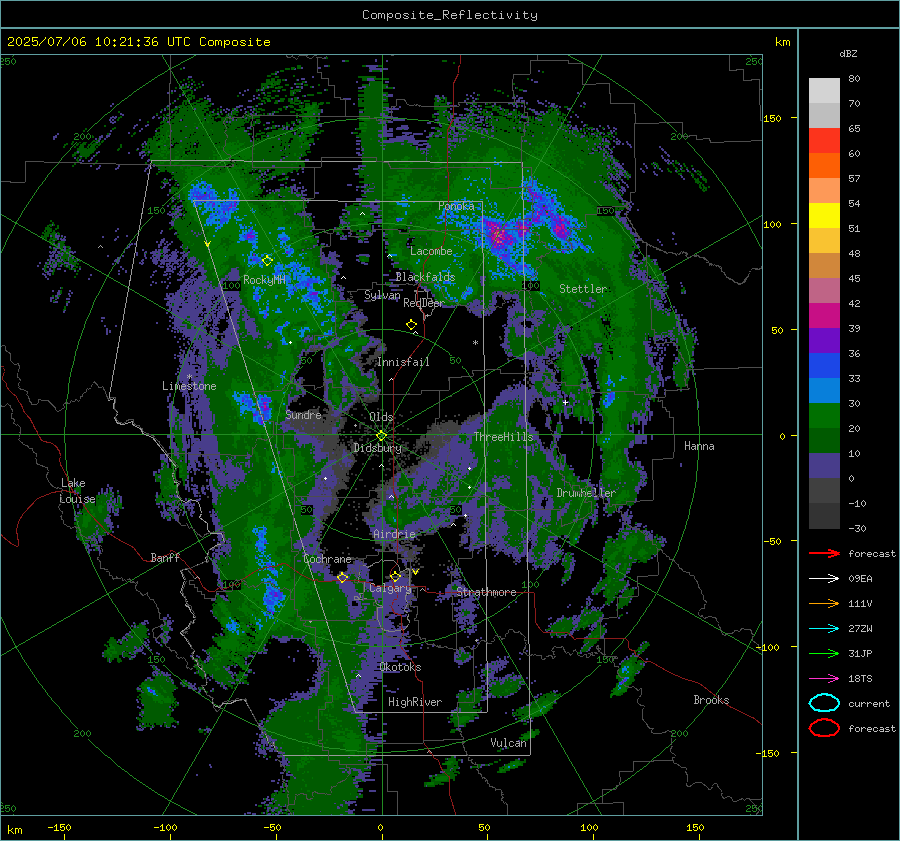Click the 2025/07/06 10:21:36 UTC Composite timestamp
The width and height of the screenshot is (900, 841).
click(x=139, y=42)
